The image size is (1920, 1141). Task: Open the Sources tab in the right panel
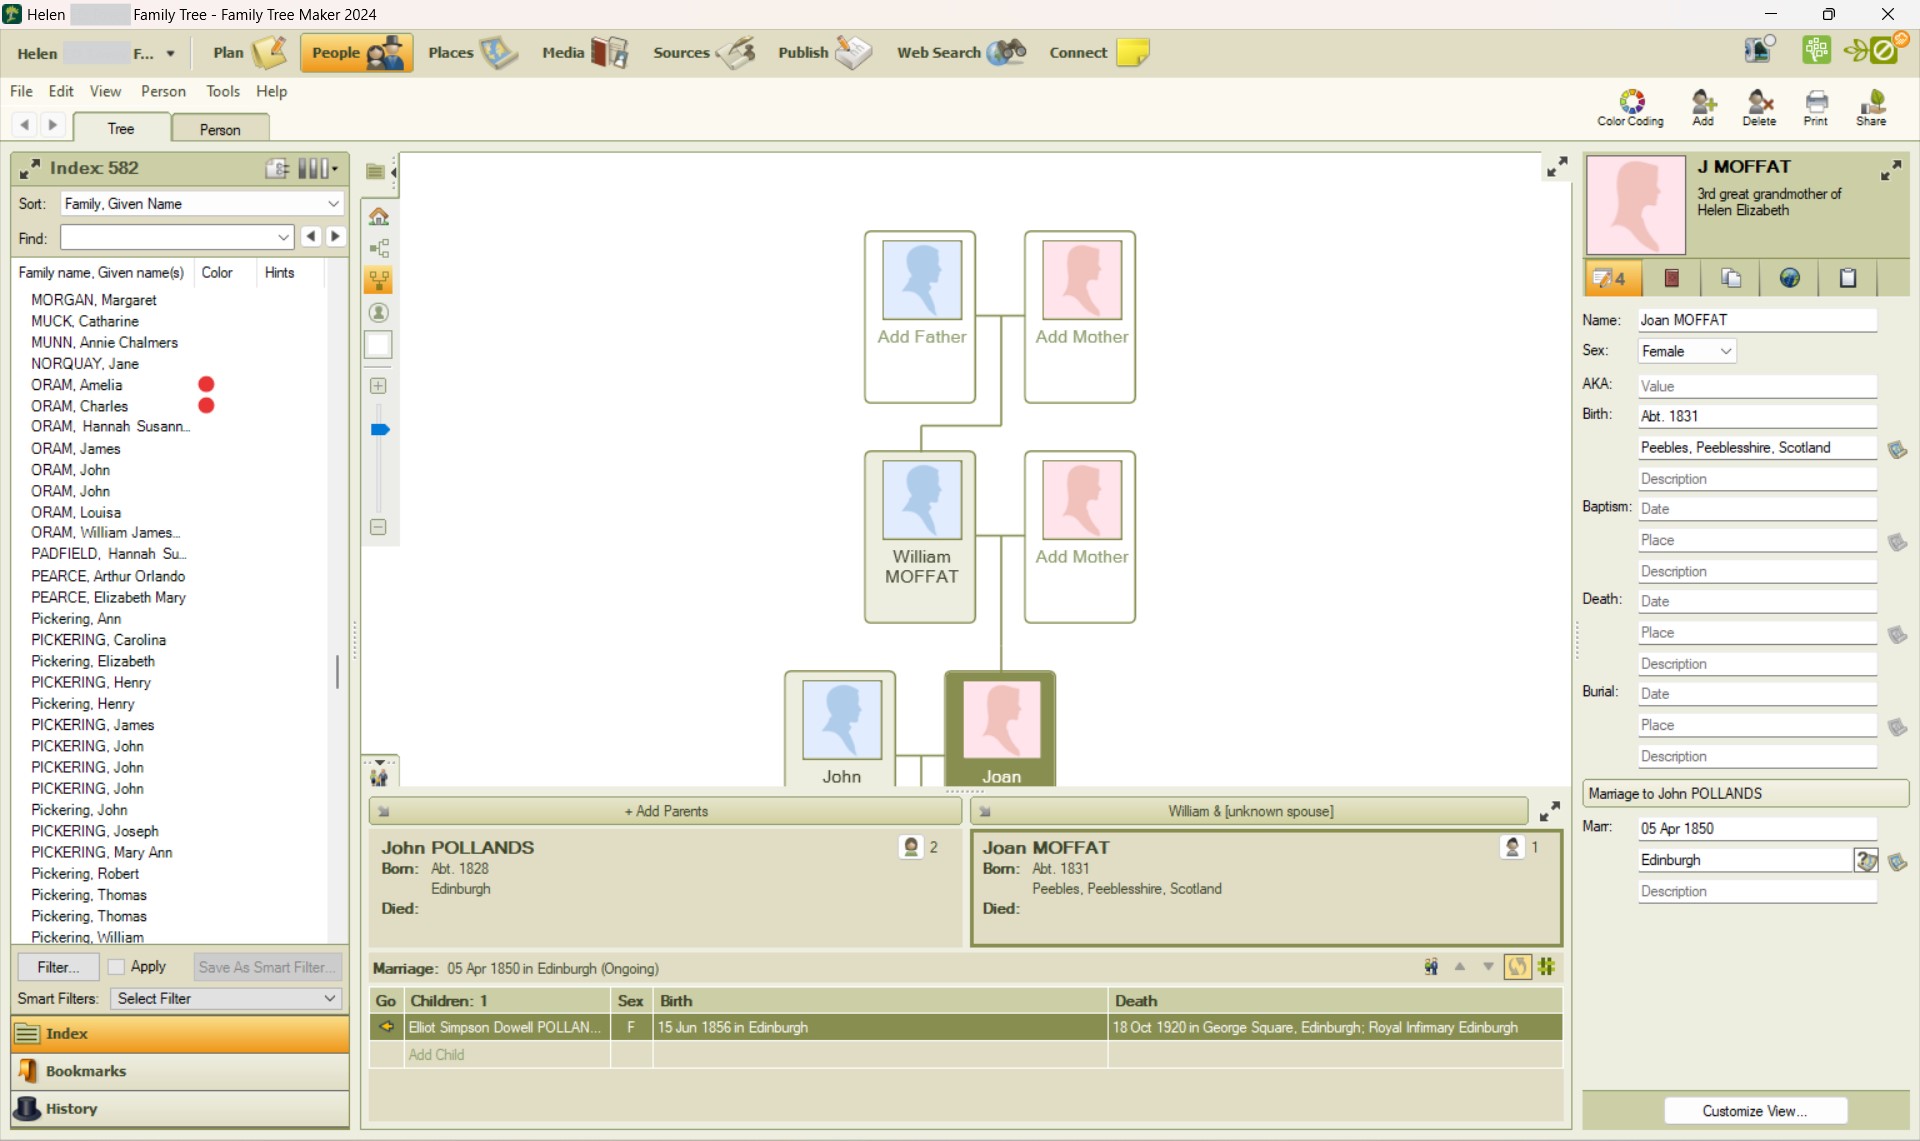(x=1671, y=278)
